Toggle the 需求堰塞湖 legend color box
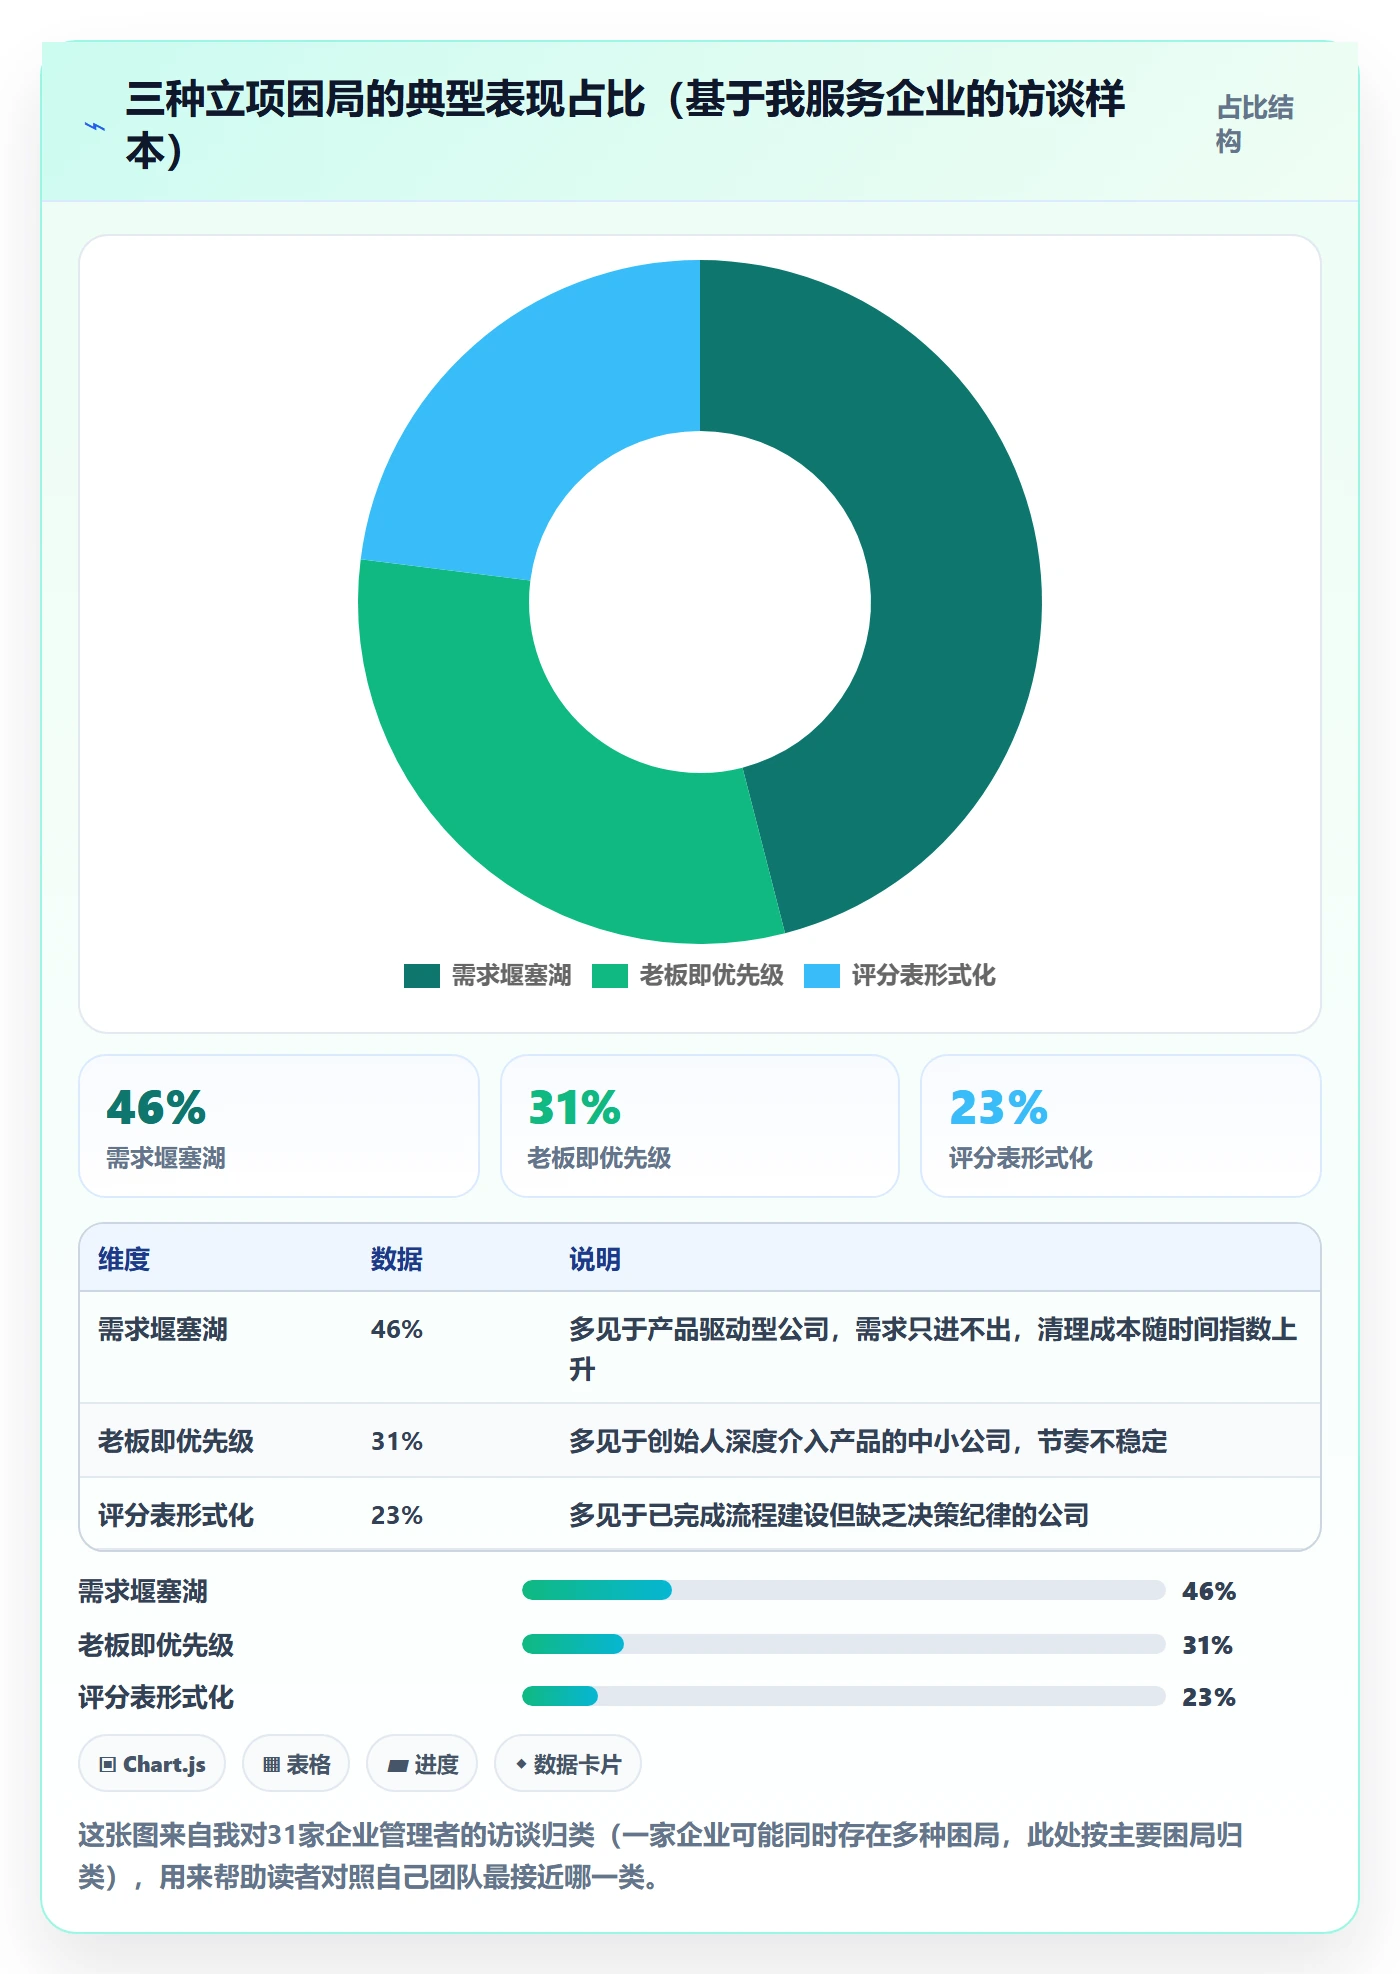This screenshot has height=1974, width=1400. (422, 976)
